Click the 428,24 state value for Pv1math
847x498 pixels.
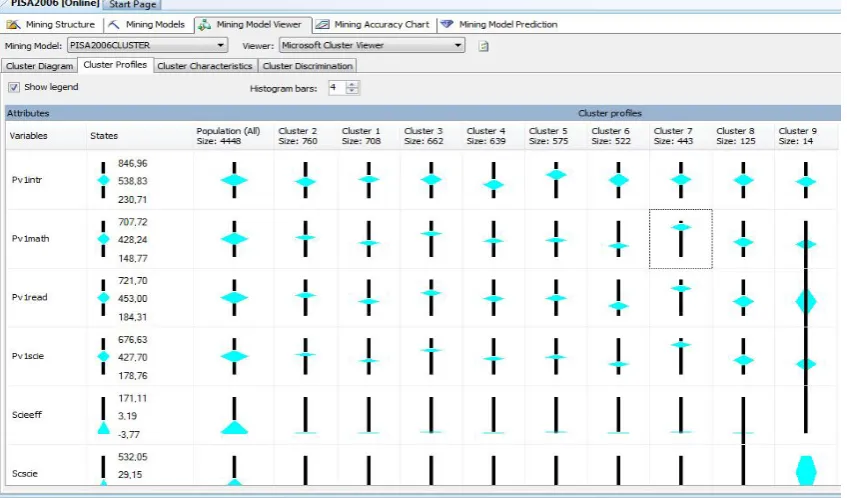[133, 239]
